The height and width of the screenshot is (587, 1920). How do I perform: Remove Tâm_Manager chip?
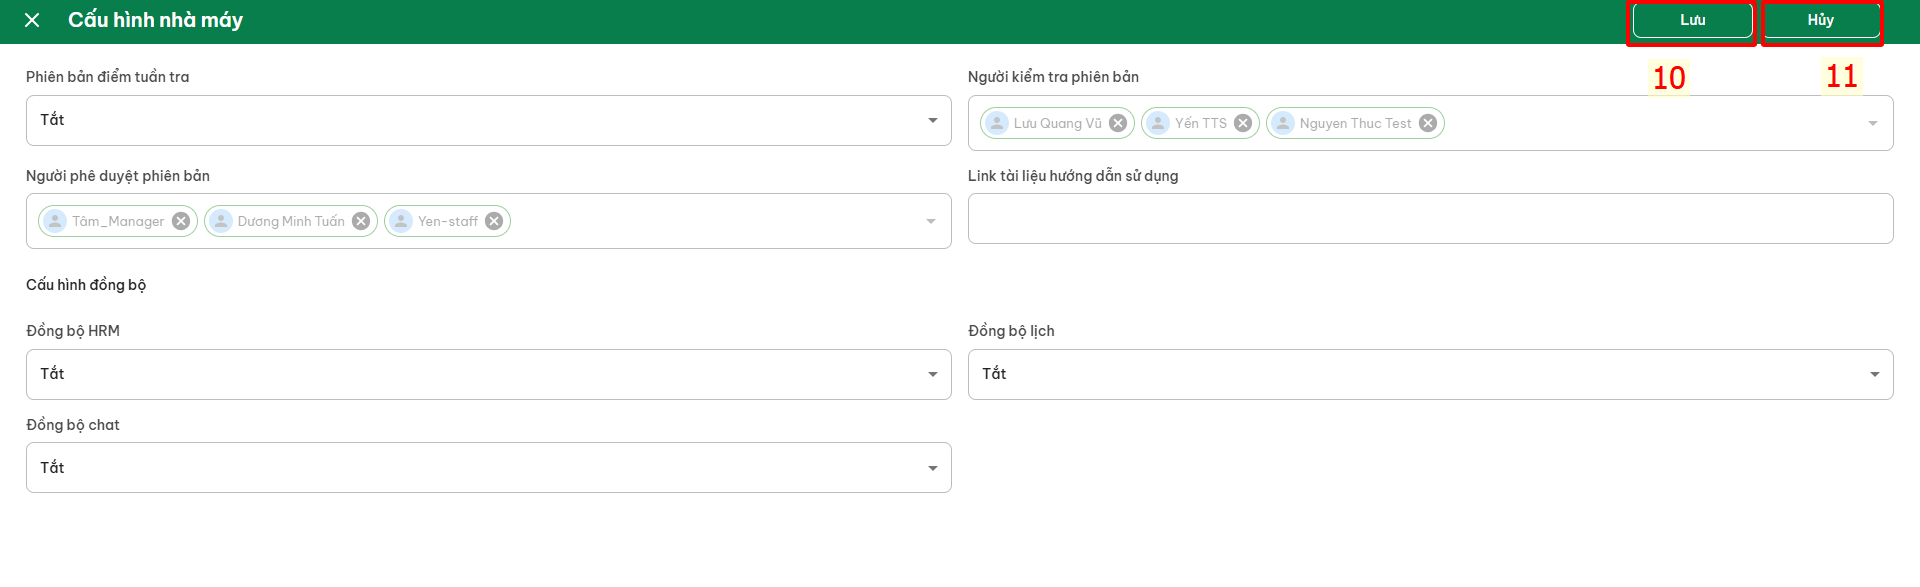tap(181, 221)
